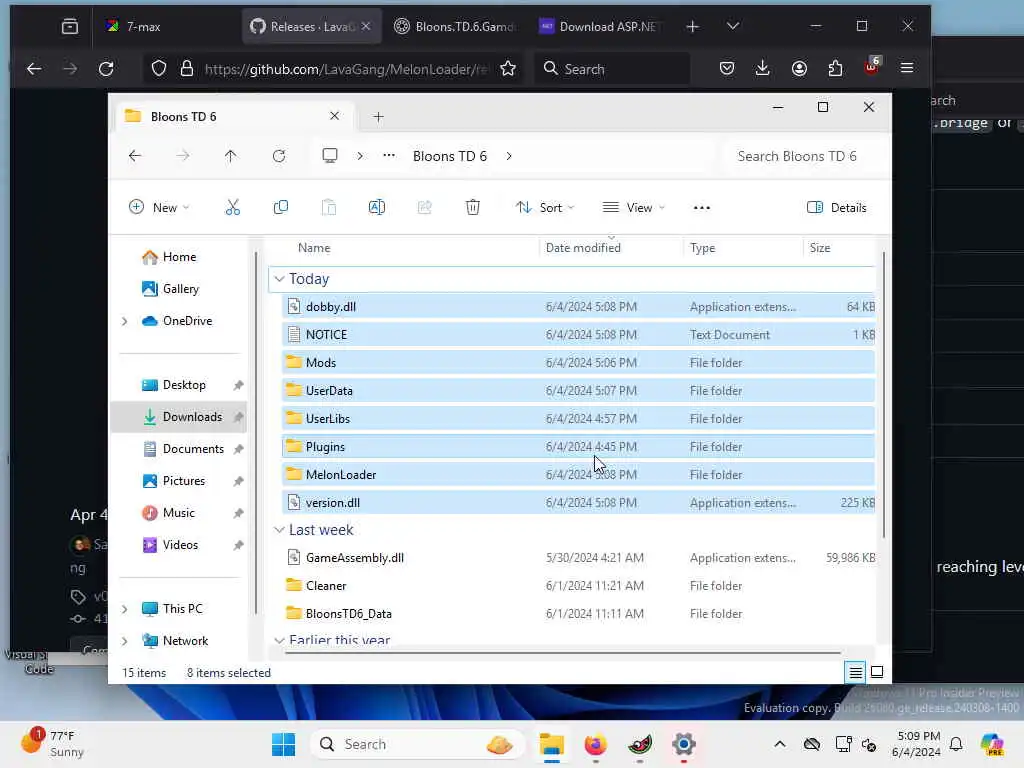The width and height of the screenshot is (1024, 768).
Task: Select version.dll file
Action: pos(578,503)
